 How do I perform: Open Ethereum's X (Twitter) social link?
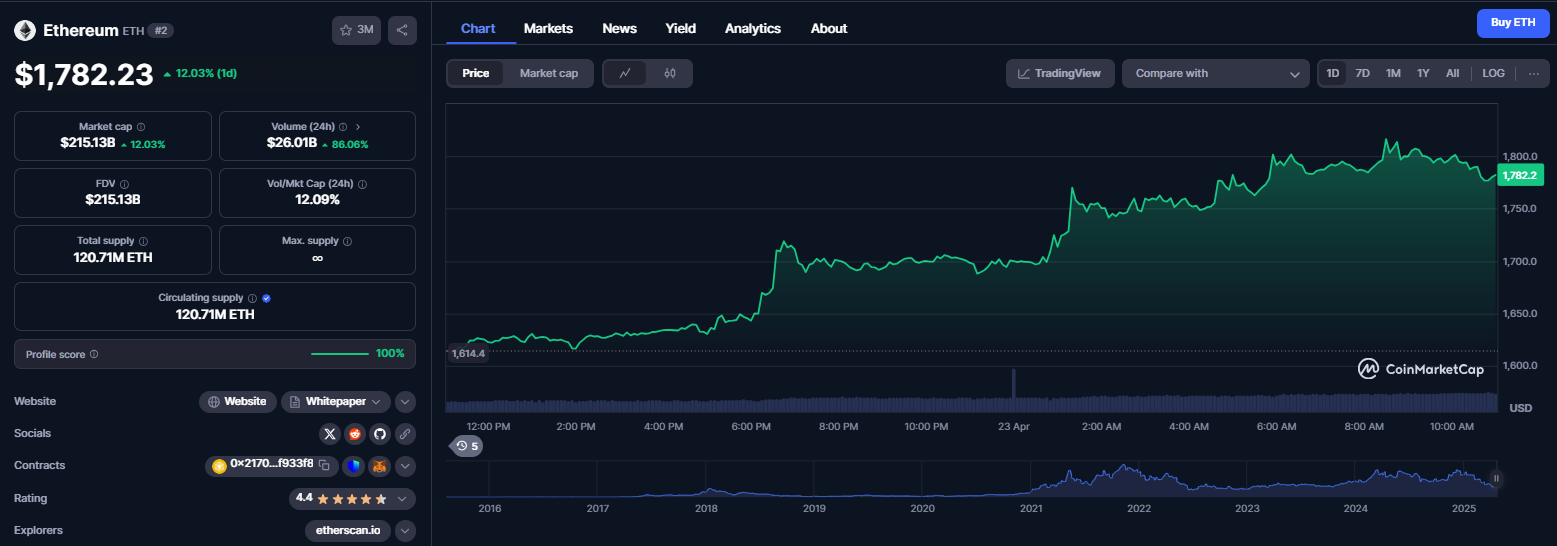(x=331, y=434)
